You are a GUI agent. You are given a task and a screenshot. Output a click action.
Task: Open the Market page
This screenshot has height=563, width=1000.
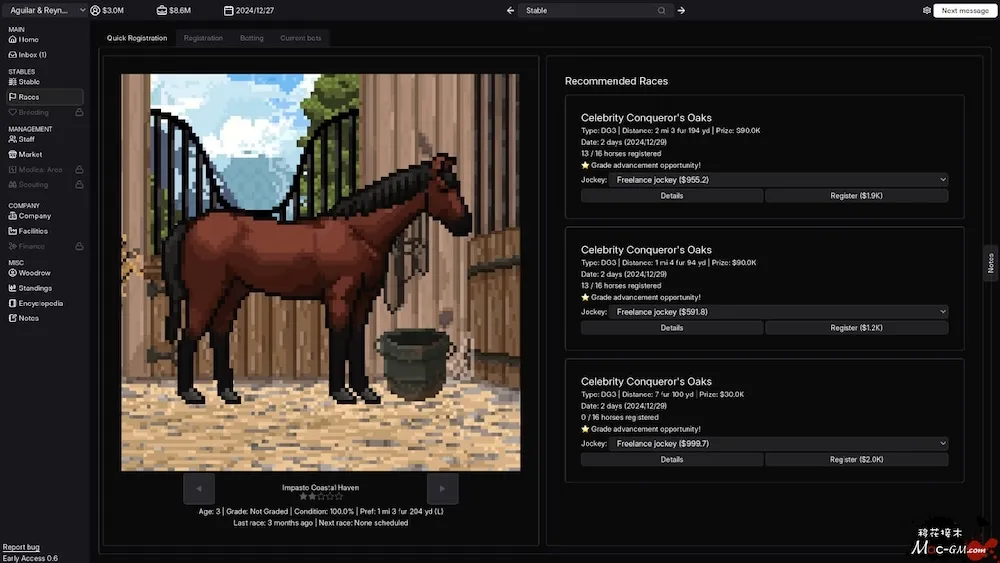(26, 154)
